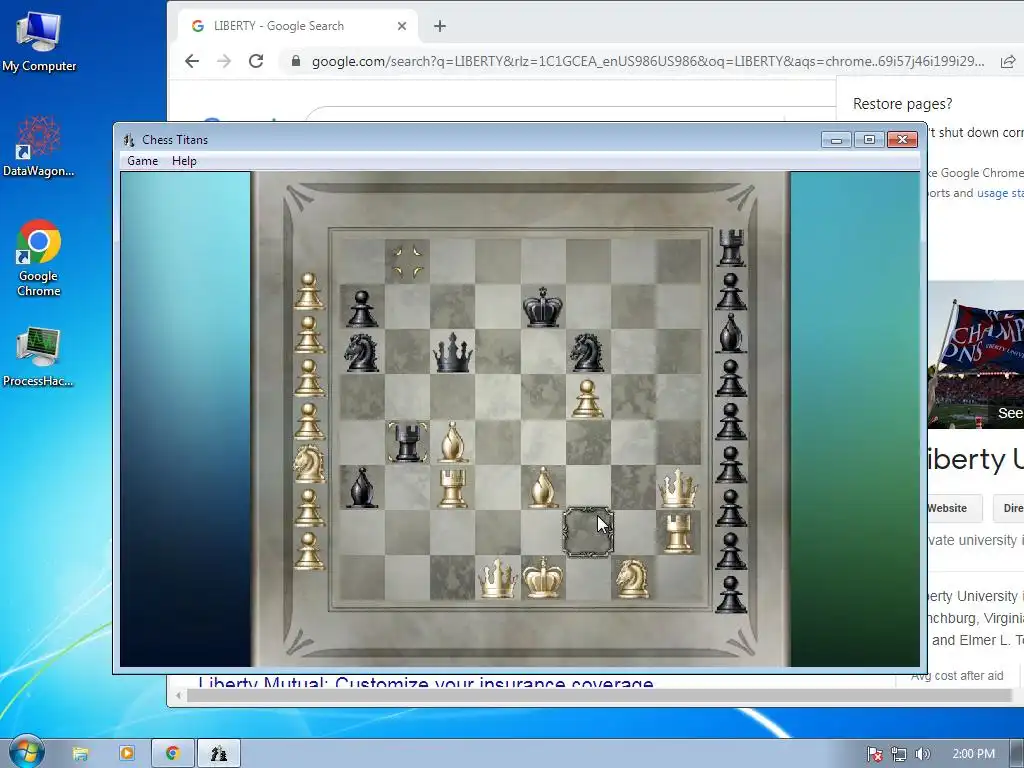Click the captured black bishop beside the board
Screen dimensions: 1024x768
731,333
